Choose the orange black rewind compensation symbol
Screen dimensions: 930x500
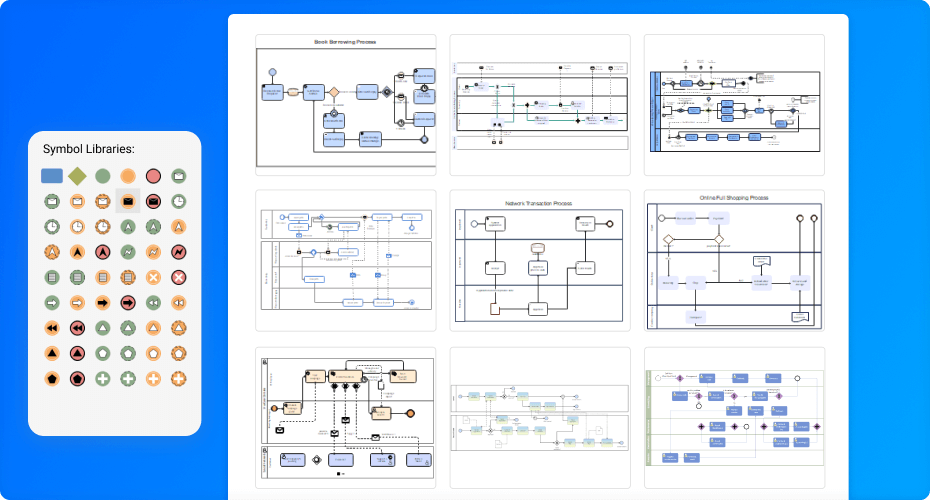click(52, 328)
